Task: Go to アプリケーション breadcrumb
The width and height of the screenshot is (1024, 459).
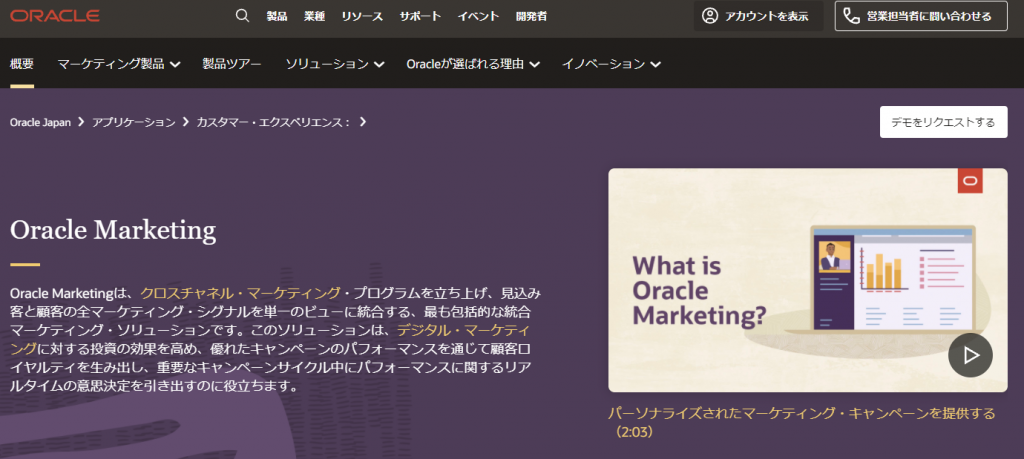Action: [x=134, y=122]
